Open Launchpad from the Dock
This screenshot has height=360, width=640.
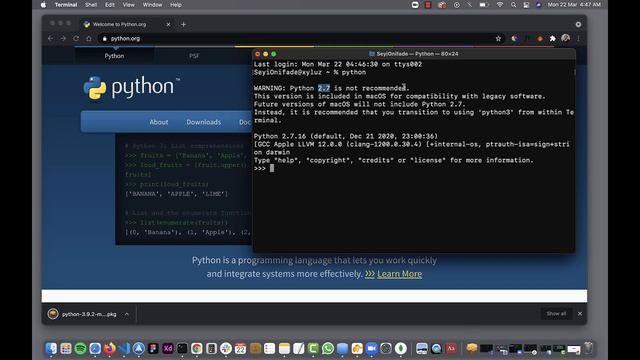pos(66,348)
